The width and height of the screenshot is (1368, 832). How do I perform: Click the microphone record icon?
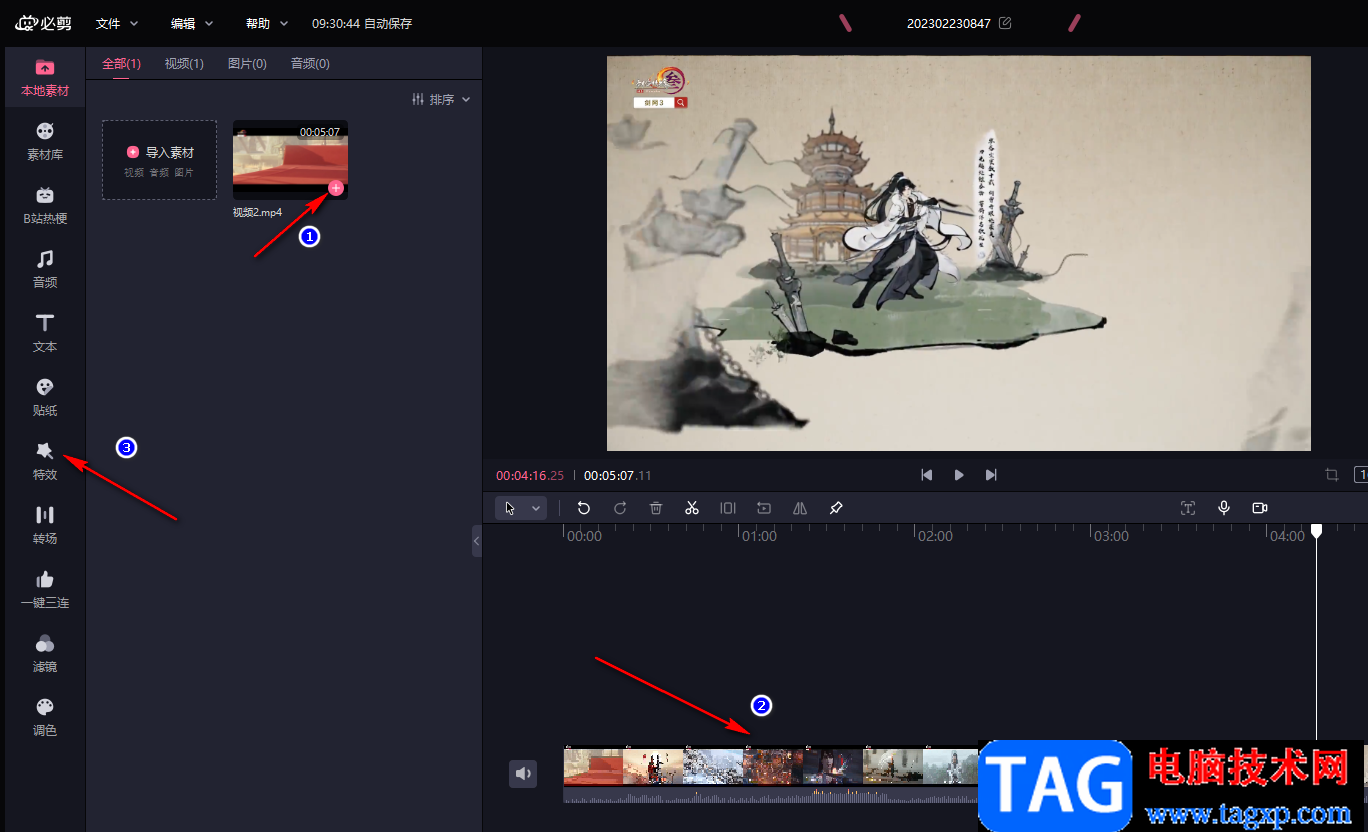(1224, 508)
